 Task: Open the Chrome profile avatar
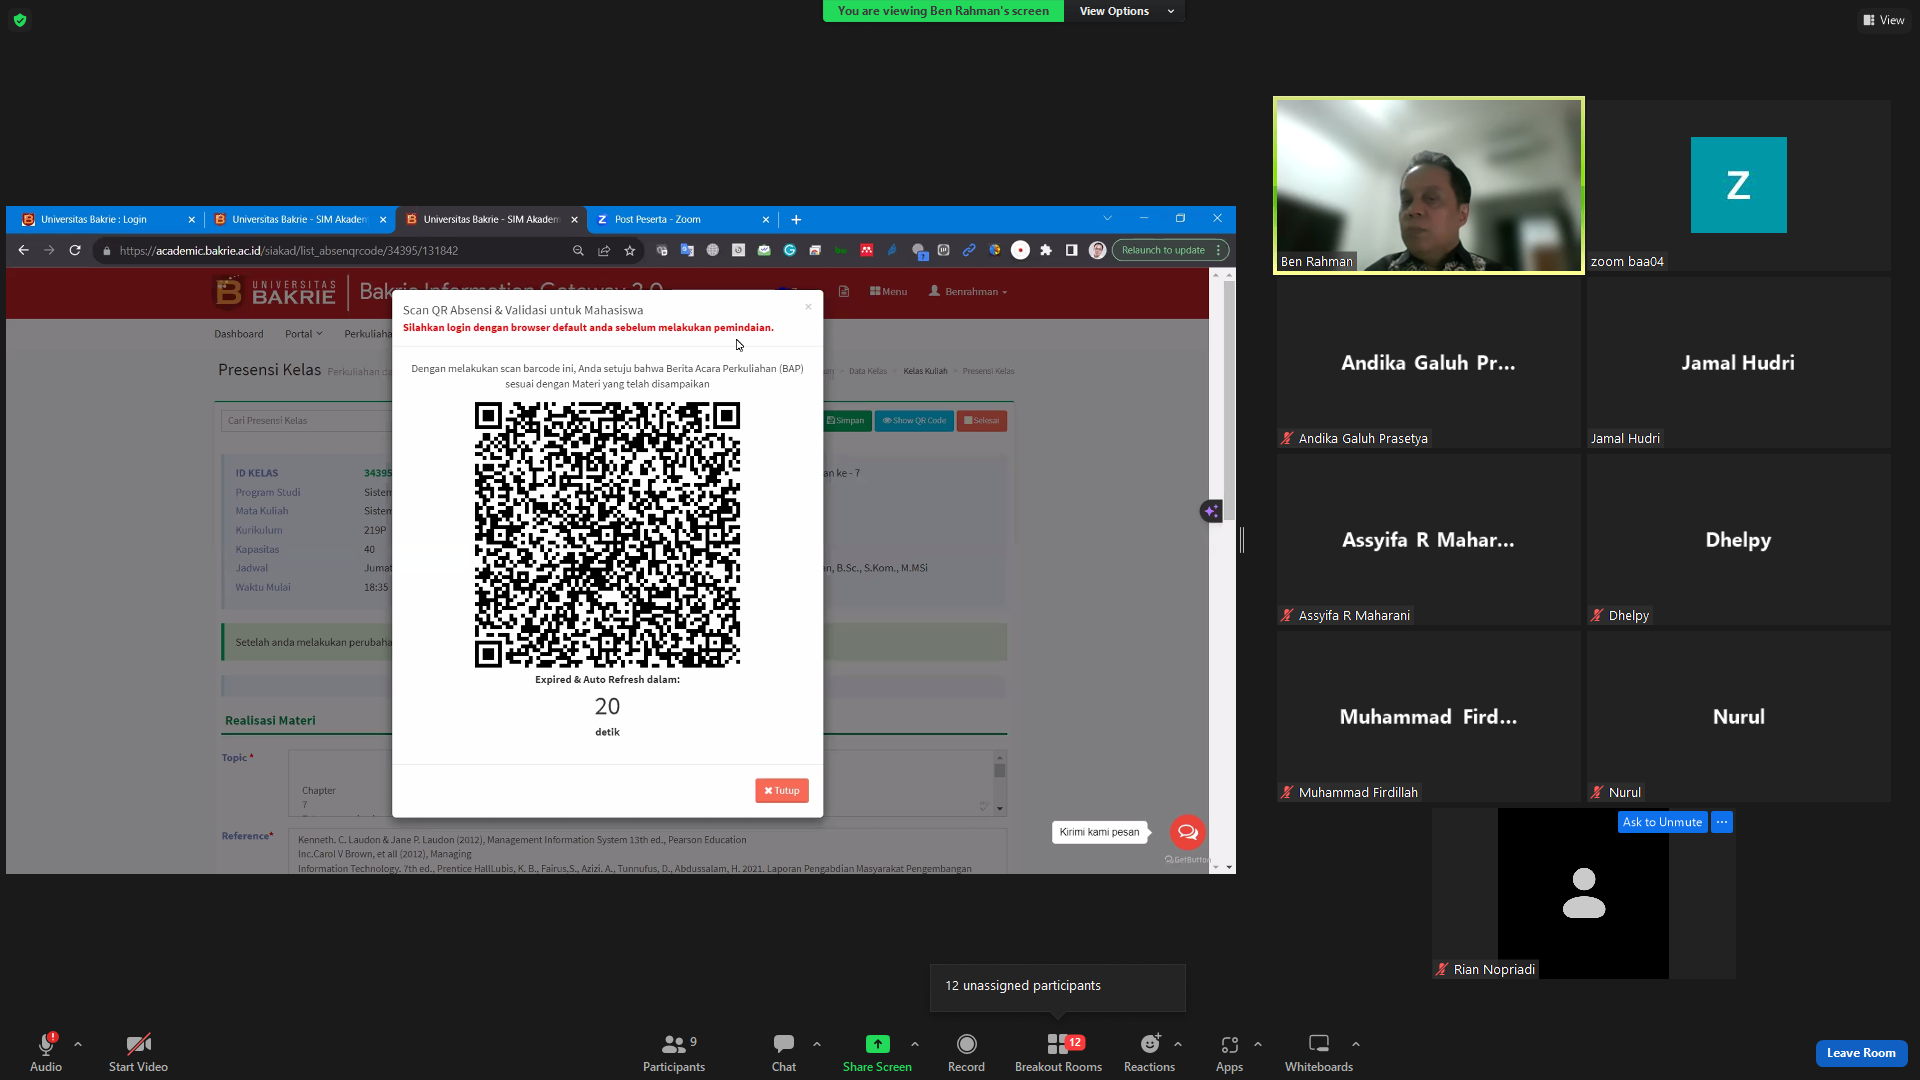[x=1097, y=250]
